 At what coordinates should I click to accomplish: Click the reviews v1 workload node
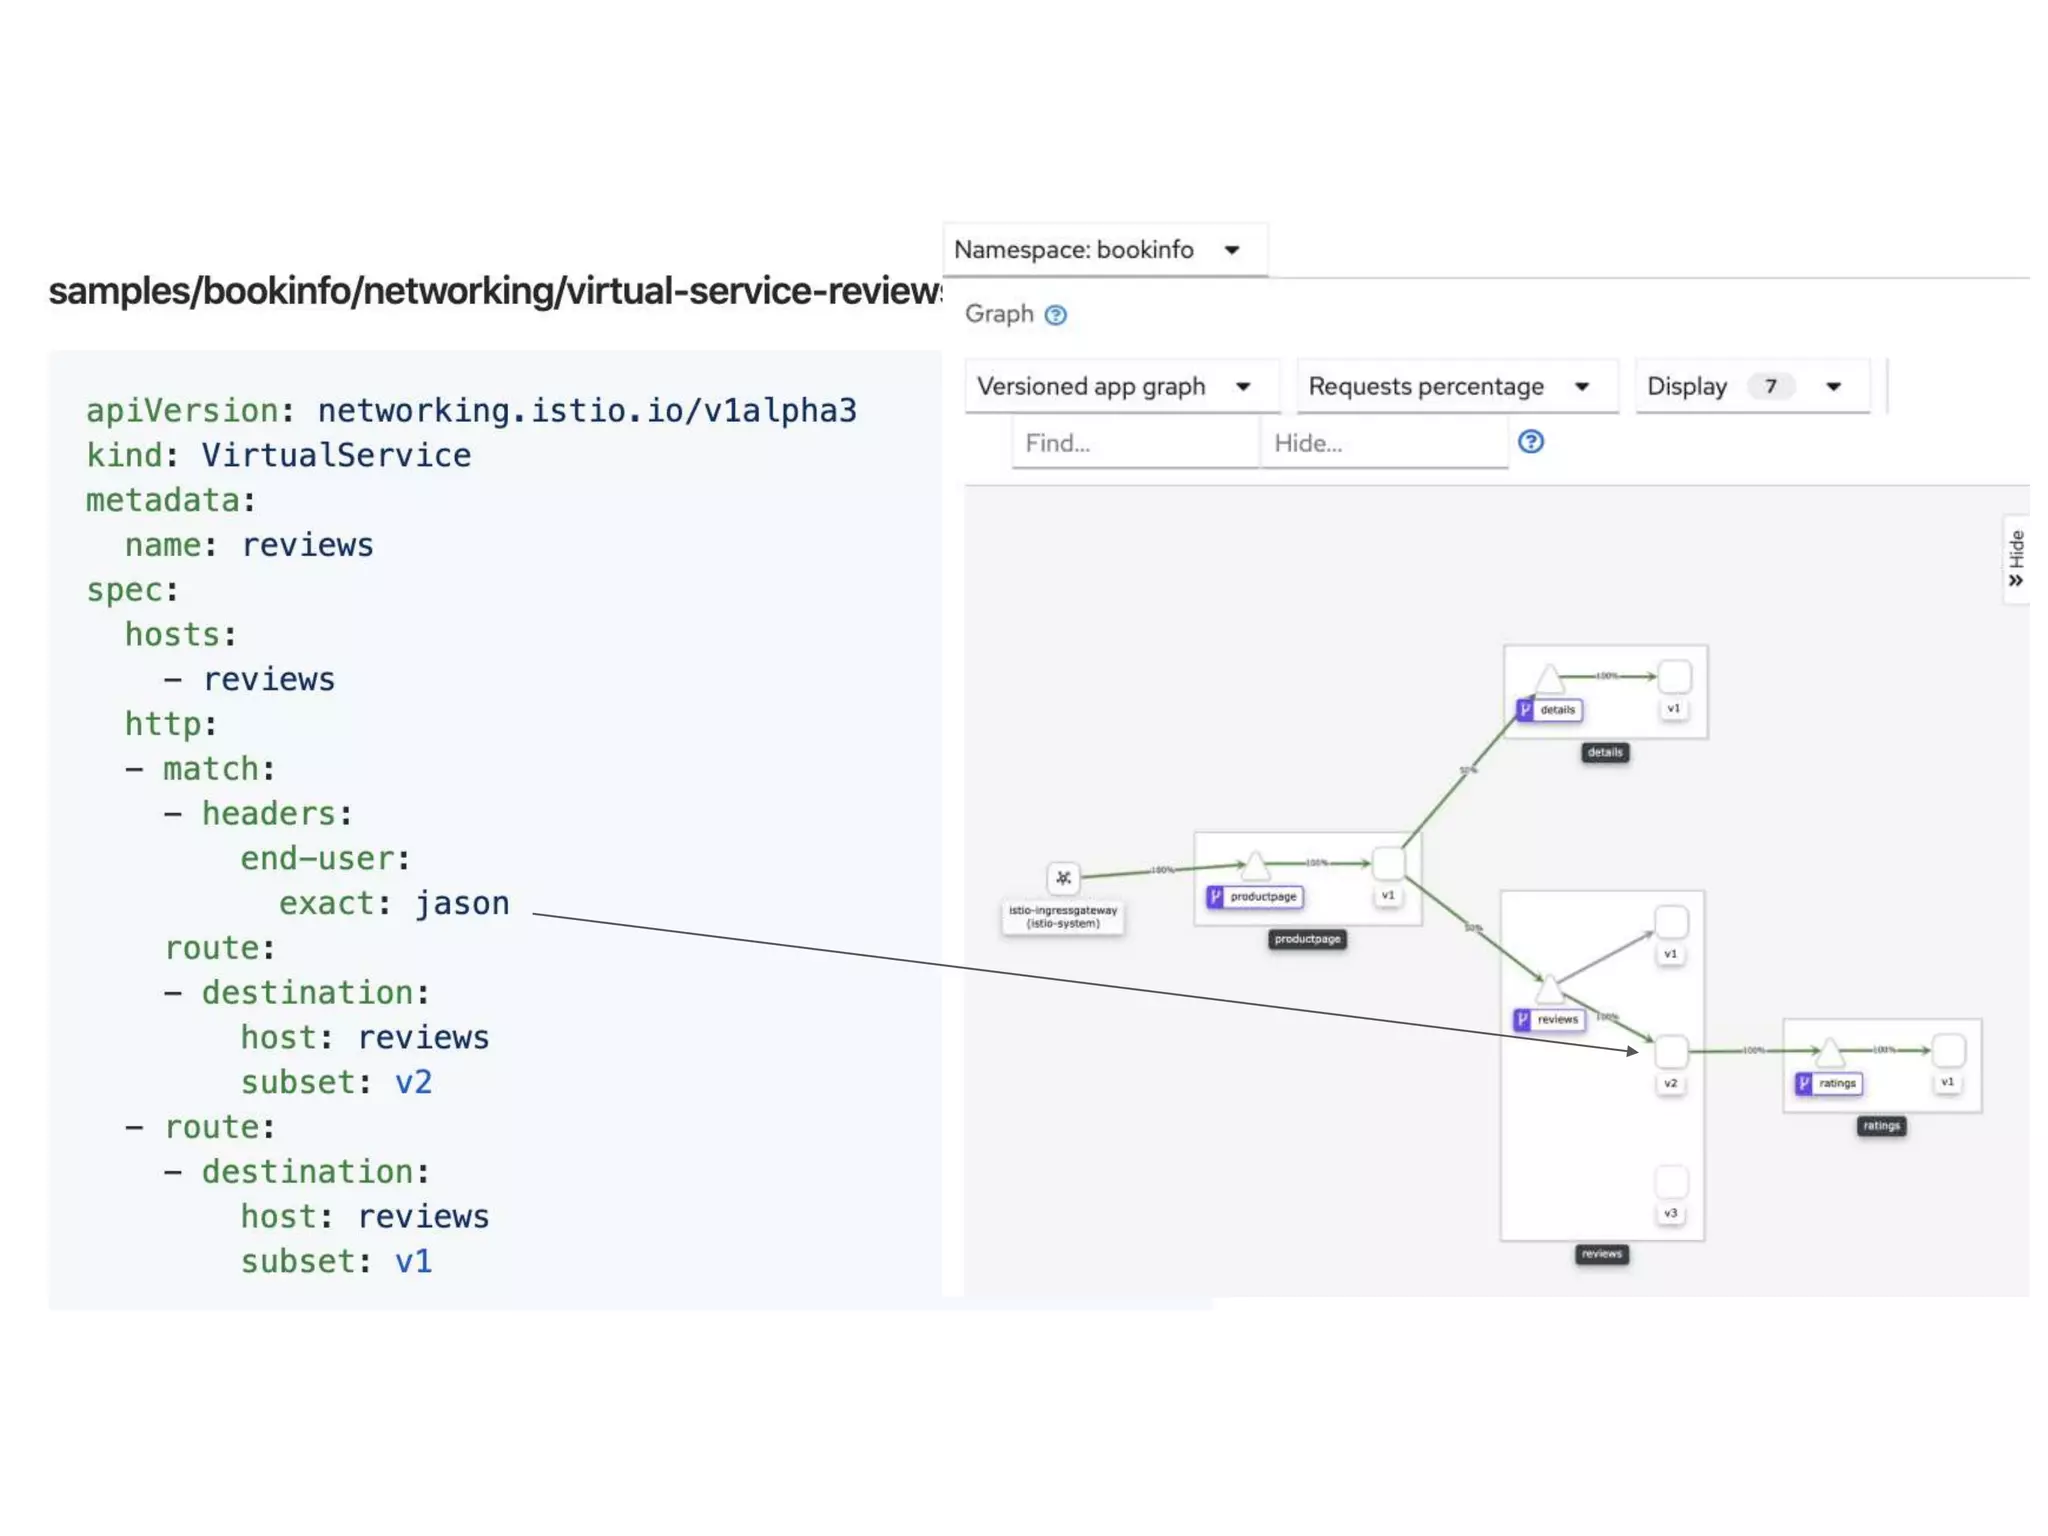click(1671, 922)
